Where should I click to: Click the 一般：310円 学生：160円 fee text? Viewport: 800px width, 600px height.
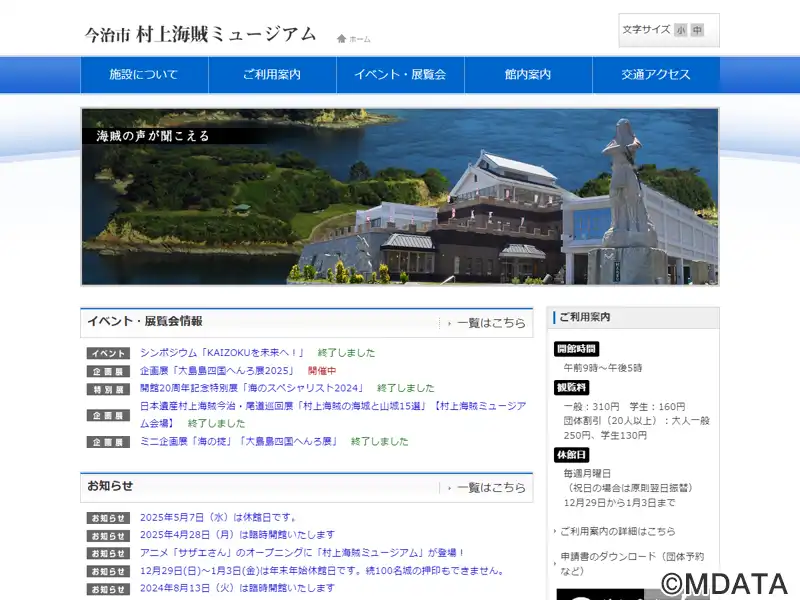click(624, 407)
